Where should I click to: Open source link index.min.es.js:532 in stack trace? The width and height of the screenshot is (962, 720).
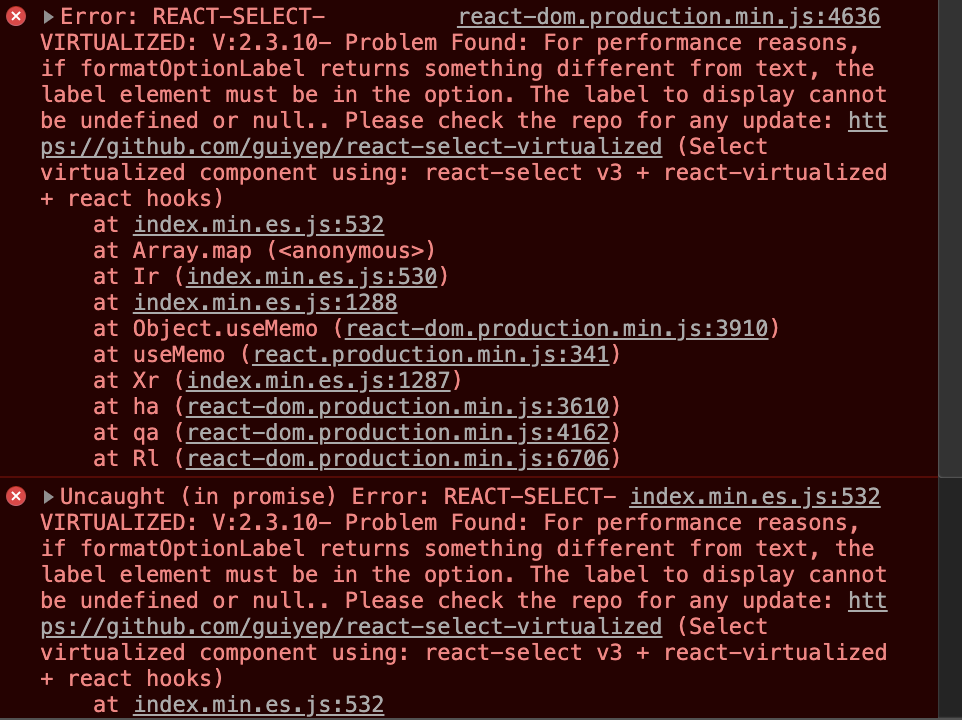click(x=258, y=224)
